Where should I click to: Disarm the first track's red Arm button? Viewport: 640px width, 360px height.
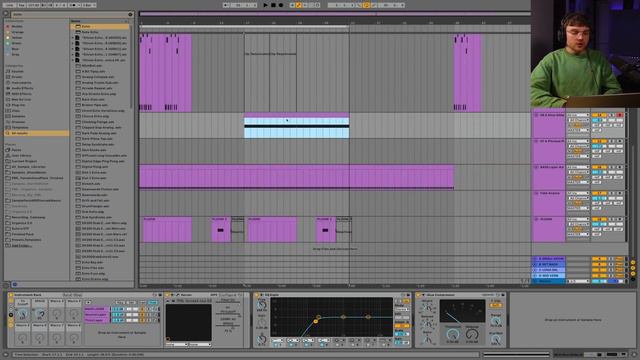(x=620, y=116)
